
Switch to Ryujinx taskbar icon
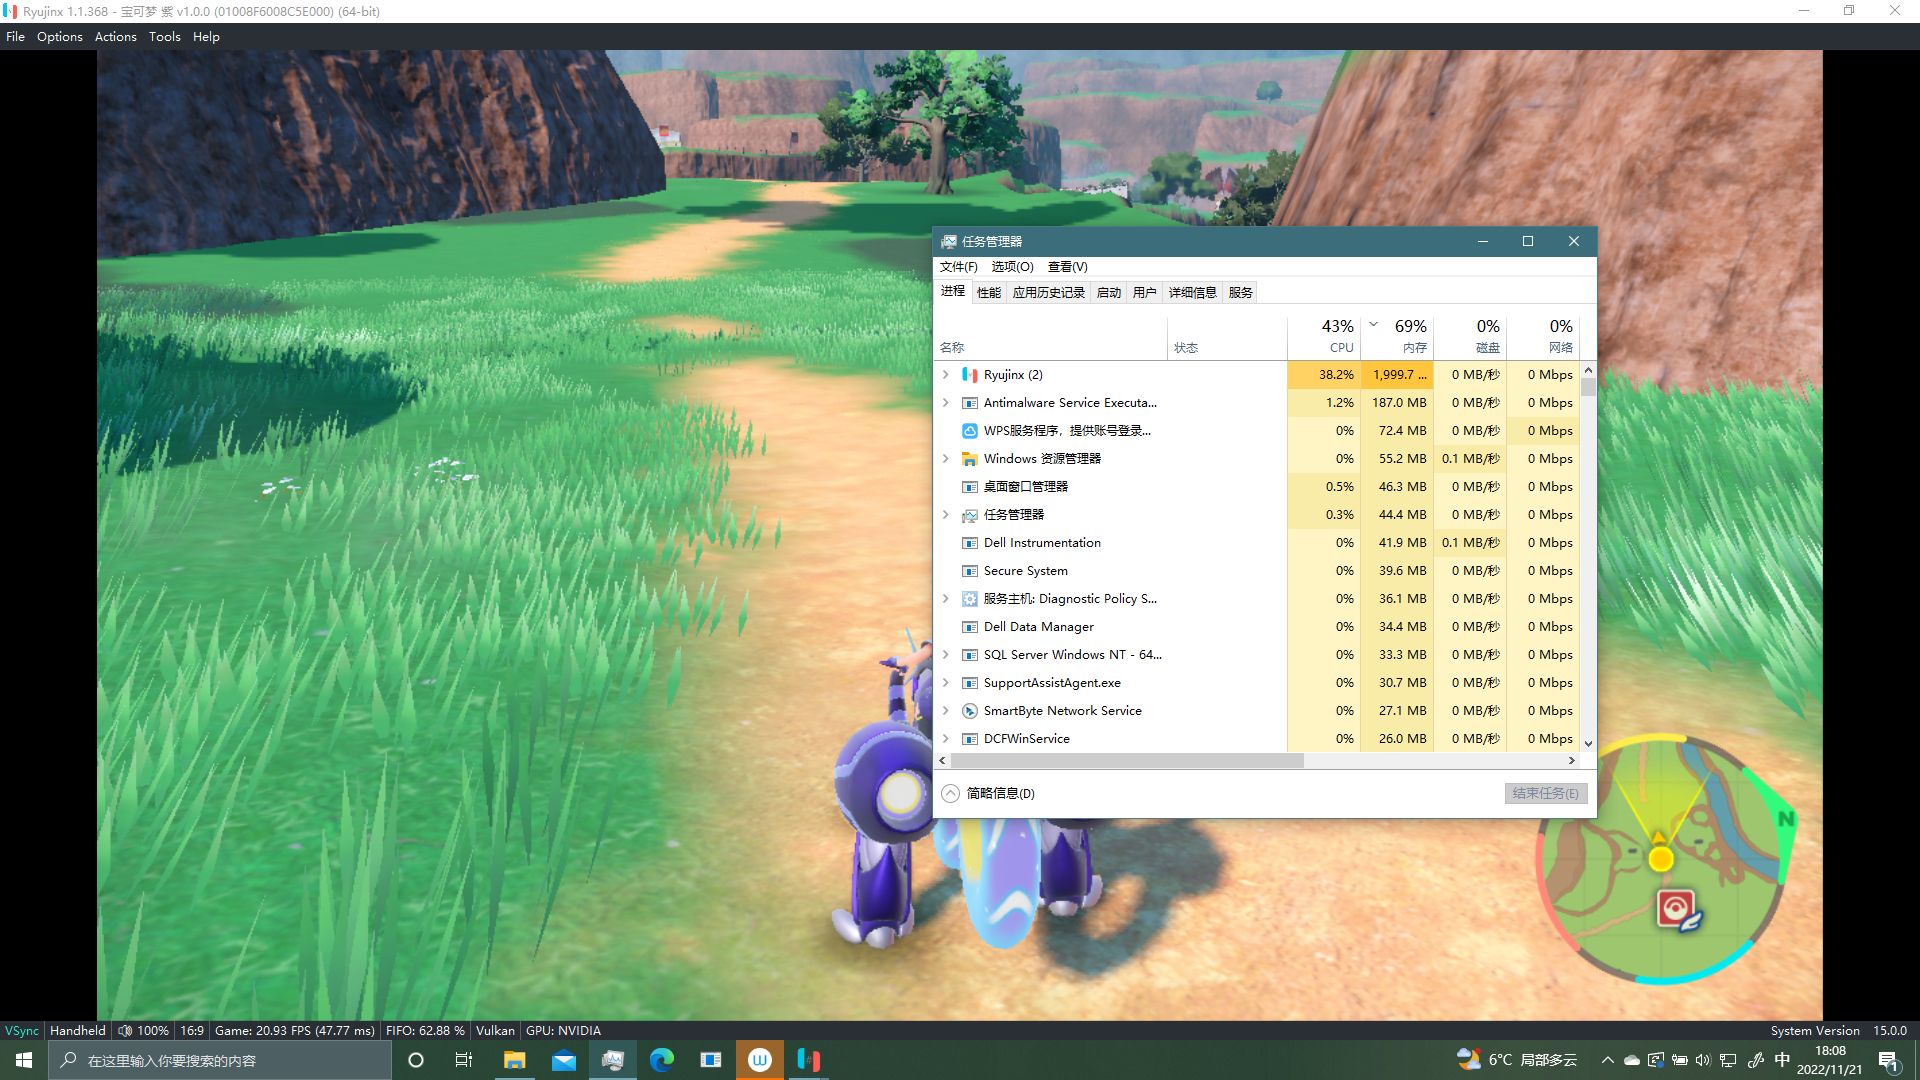(x=808, y=1060)
